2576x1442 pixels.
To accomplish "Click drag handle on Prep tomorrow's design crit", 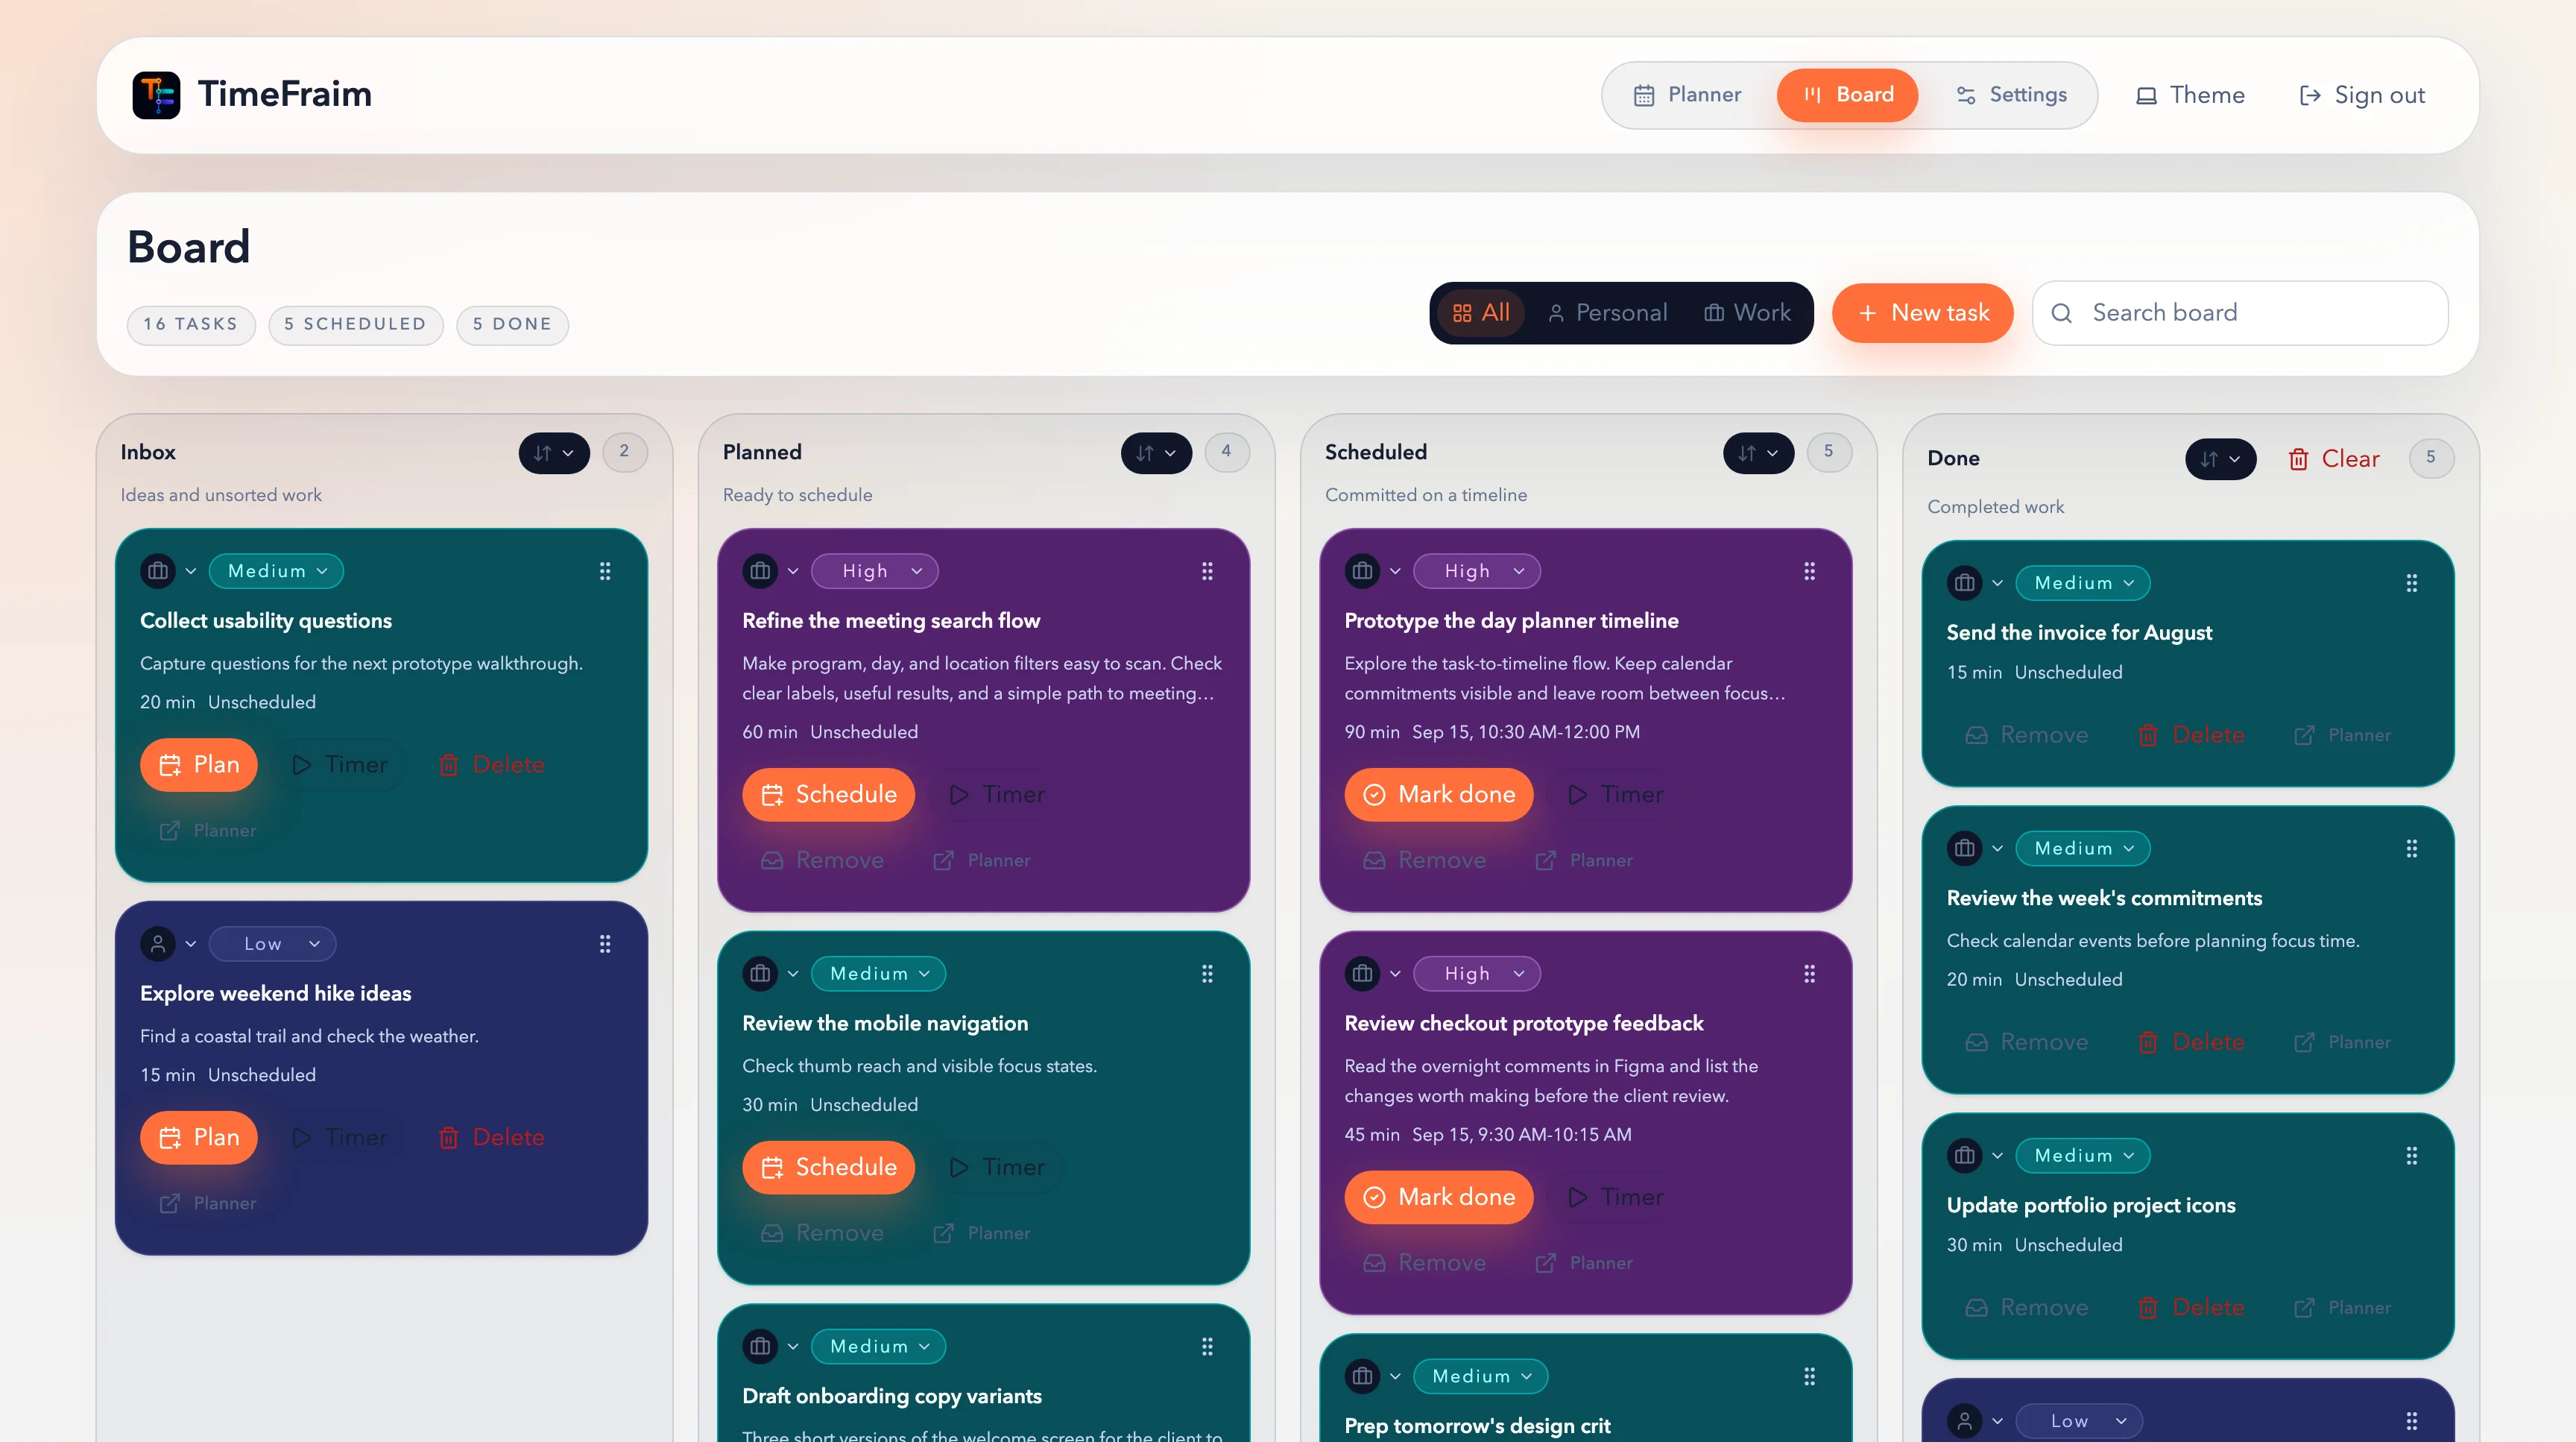I will click(1809, 1377).
